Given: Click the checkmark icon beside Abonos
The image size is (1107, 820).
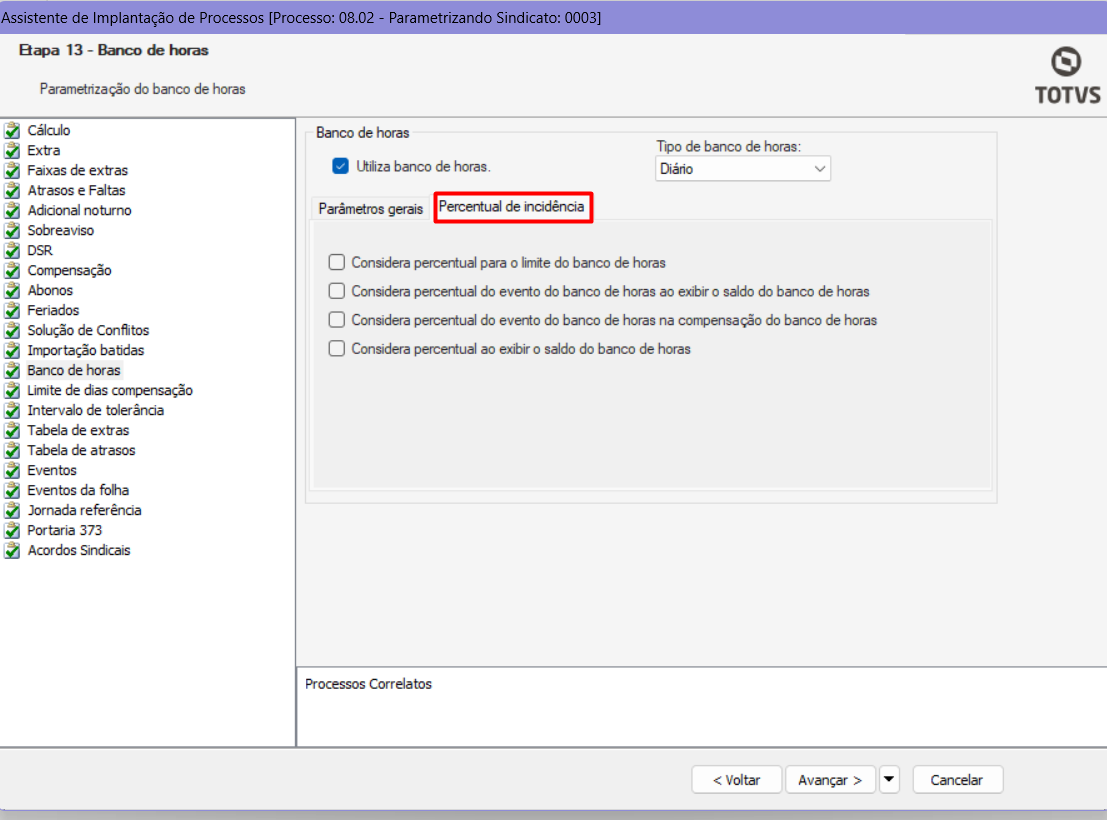Looking at the screenshot, I should 12,290.
